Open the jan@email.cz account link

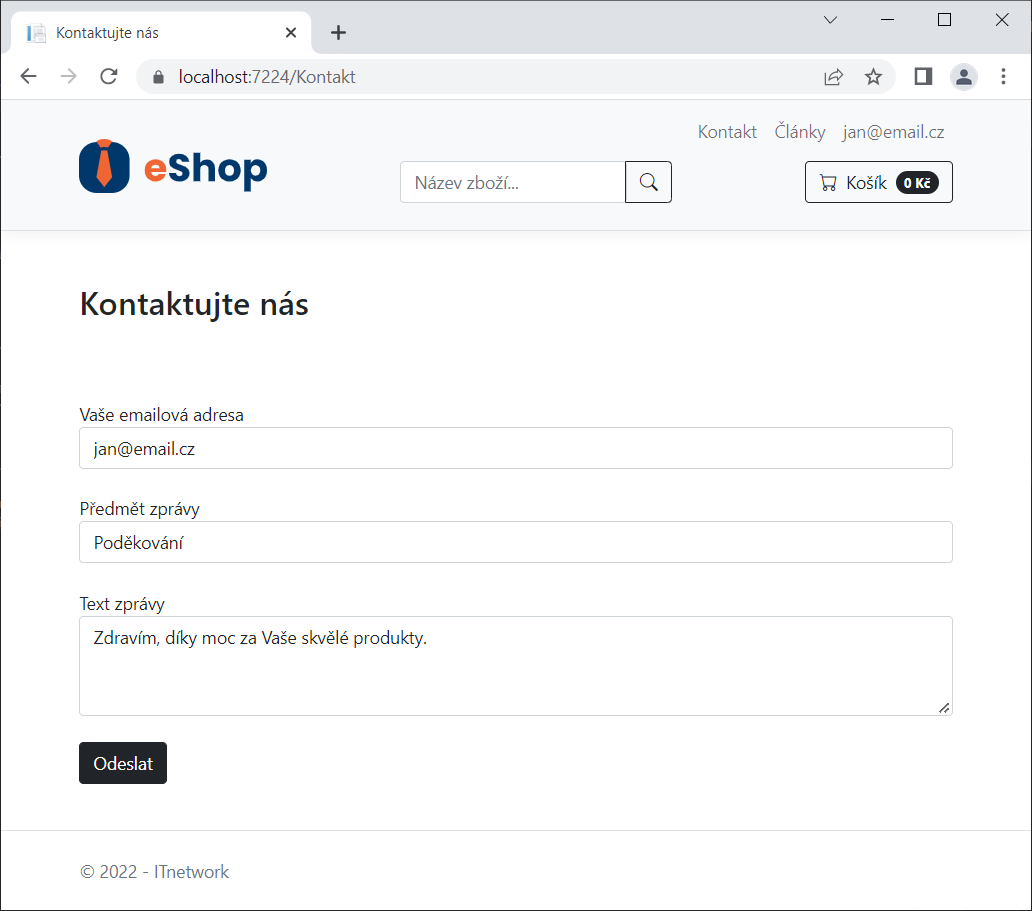(x=893, y=132)
